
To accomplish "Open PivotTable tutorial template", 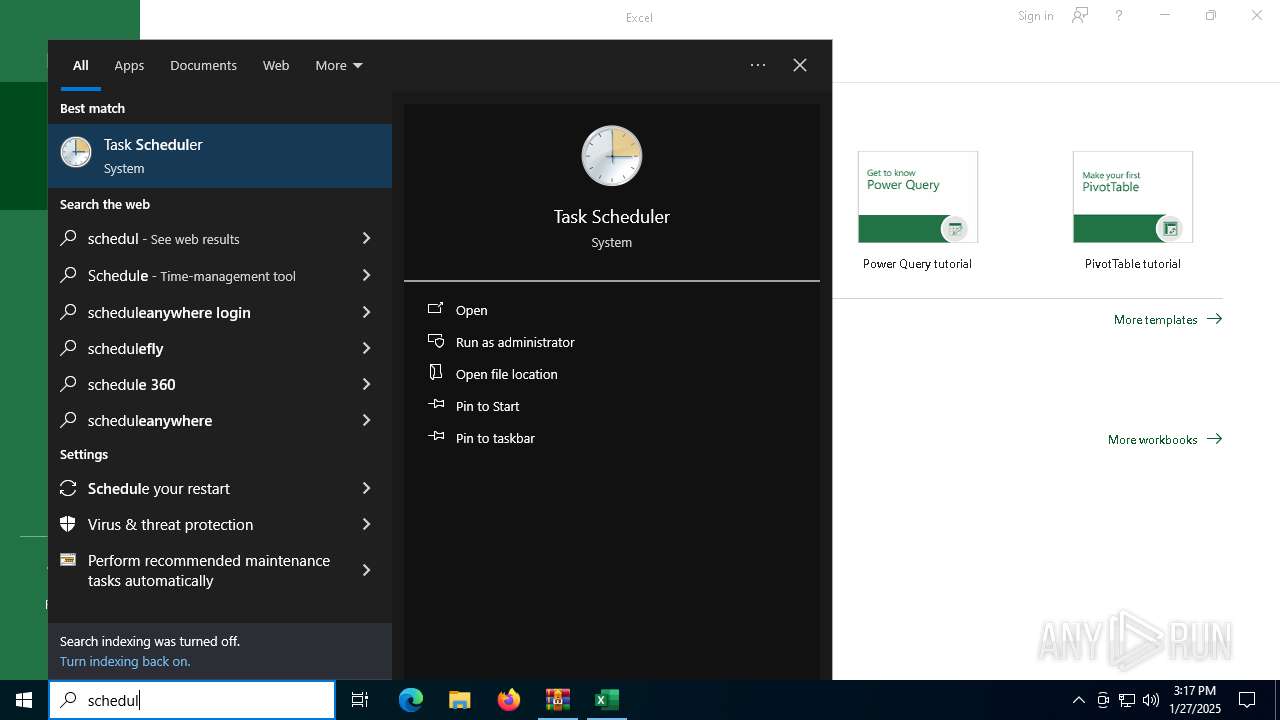I will (1133, 197).
